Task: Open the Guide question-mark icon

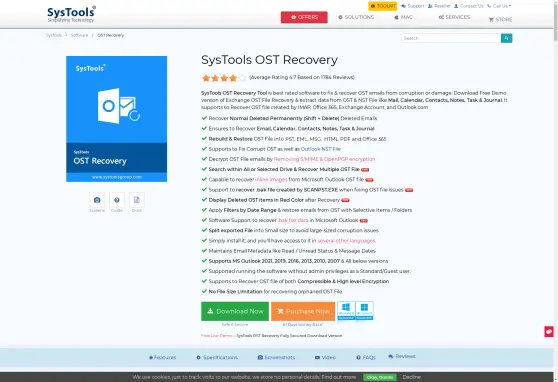Action: [x=117, y=200]
